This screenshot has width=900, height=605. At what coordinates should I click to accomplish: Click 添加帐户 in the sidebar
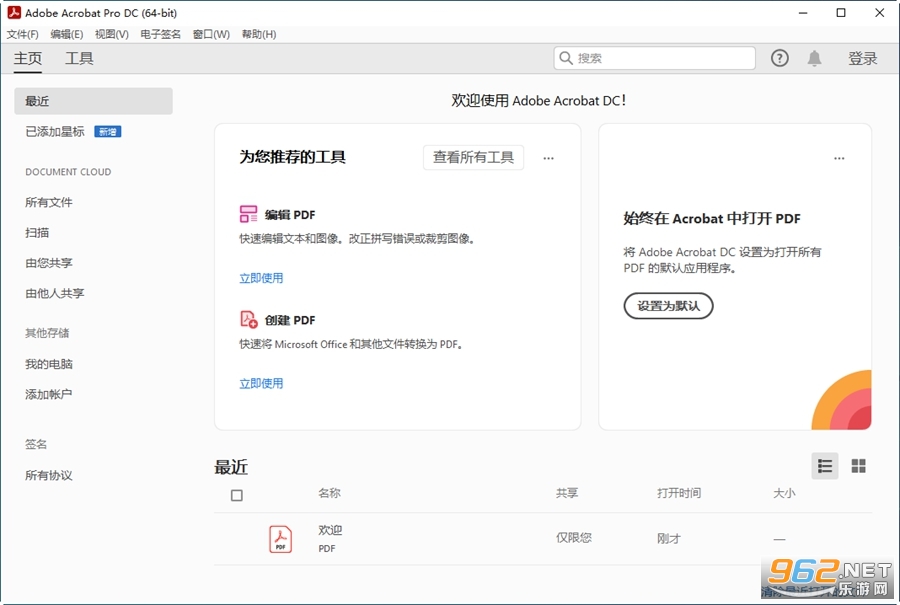(49, 394)
